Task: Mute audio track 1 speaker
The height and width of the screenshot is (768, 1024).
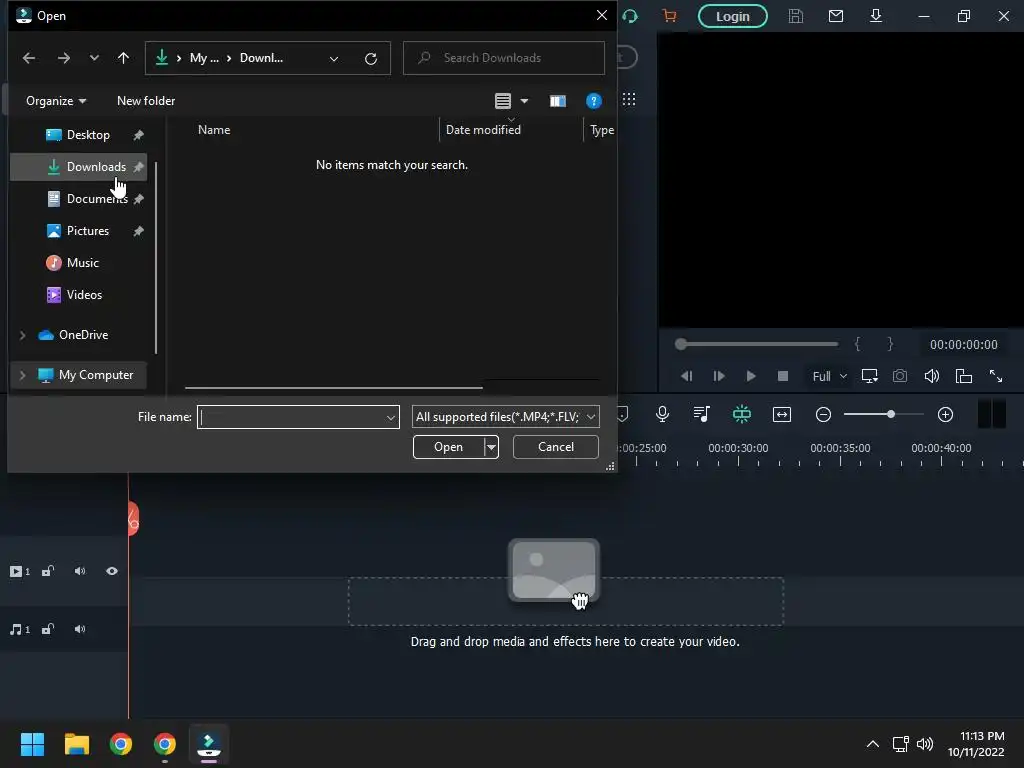Action: click(80, 630)
